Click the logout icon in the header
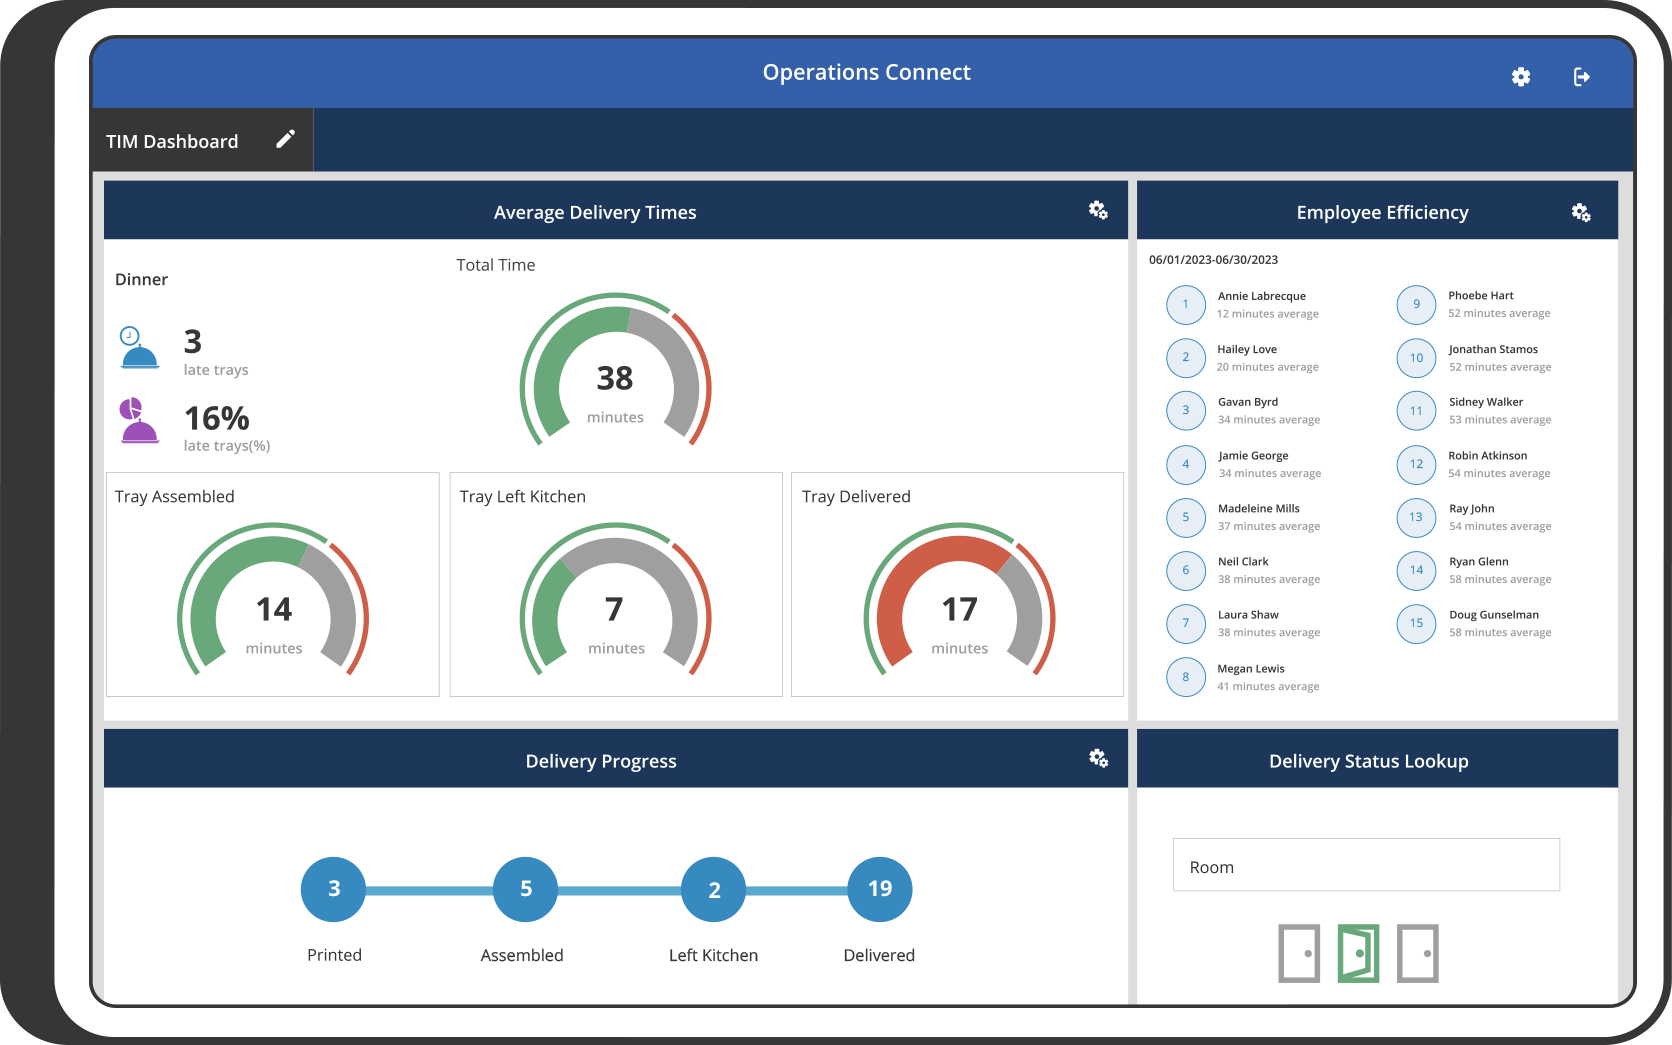The height and width of the screenshot is (1045, 1672). 1583,76
